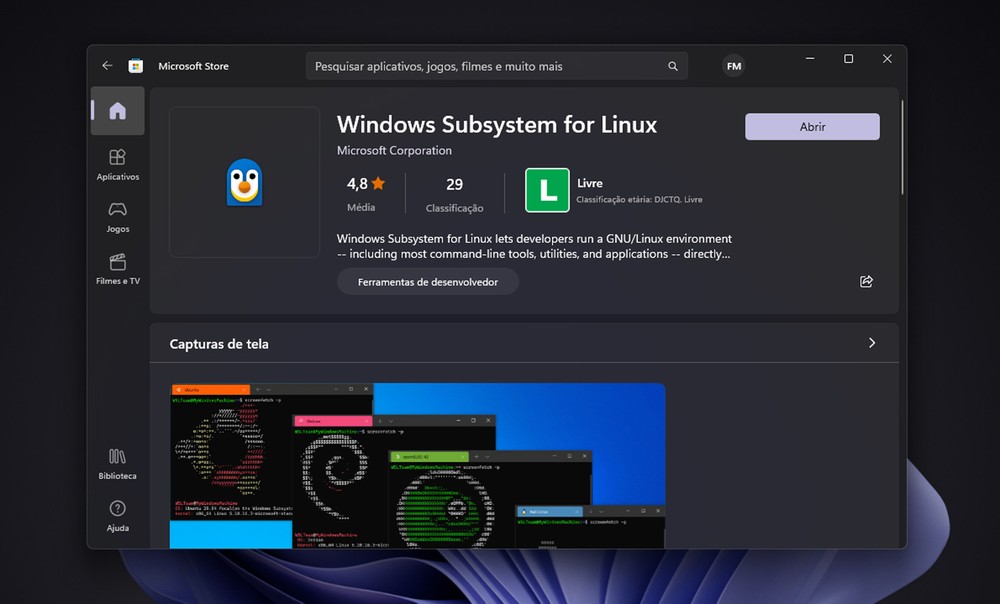1000x604 pixels.
Task: Click the Capturas de tela heading
Action: (219, 344)
